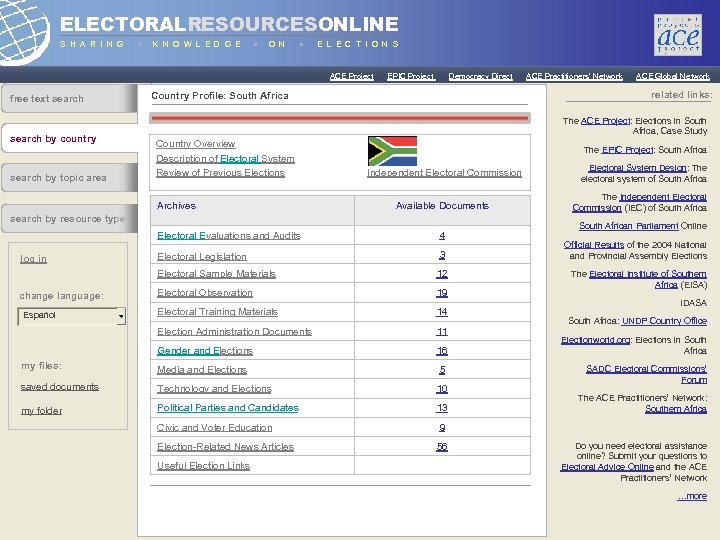Open Democracy Direct in the top navigation

tap(480, 76)
